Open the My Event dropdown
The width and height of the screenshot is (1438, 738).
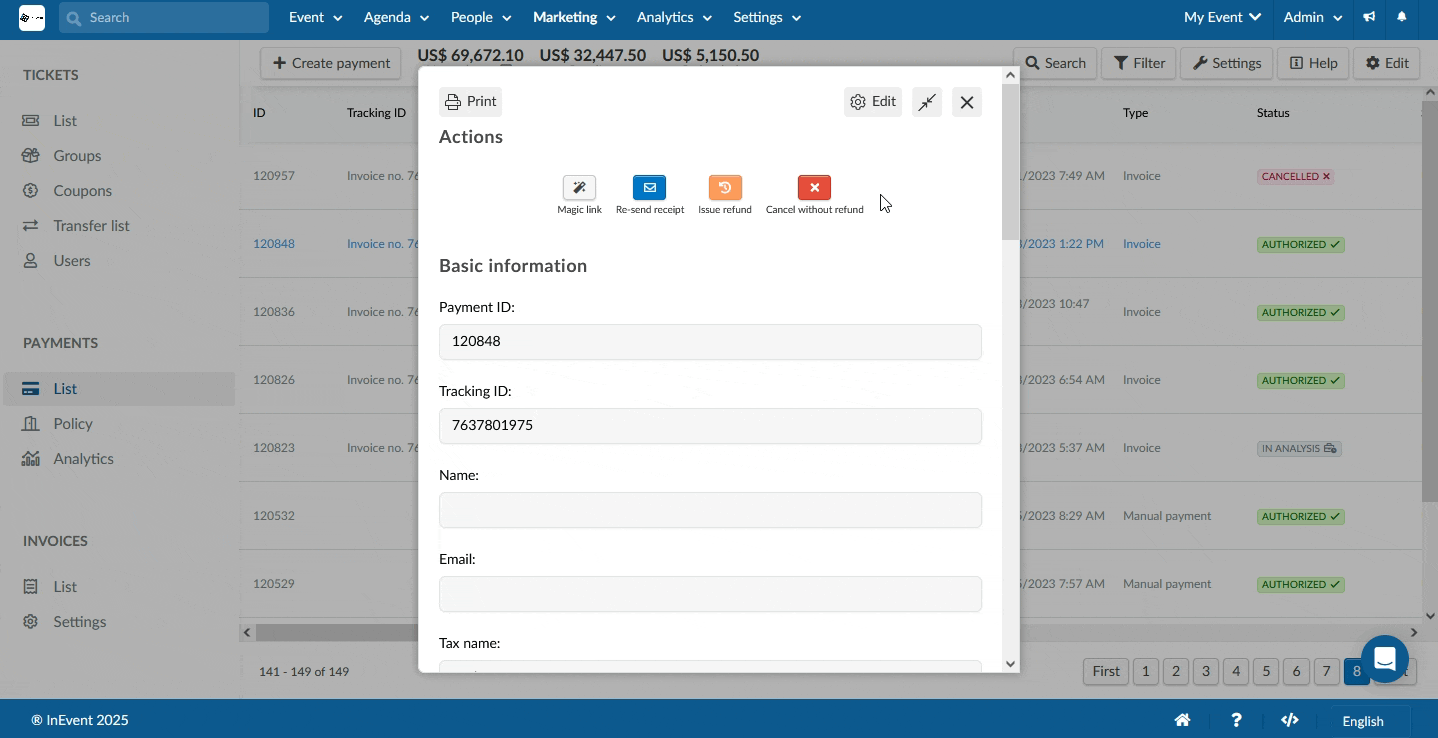1222,17
